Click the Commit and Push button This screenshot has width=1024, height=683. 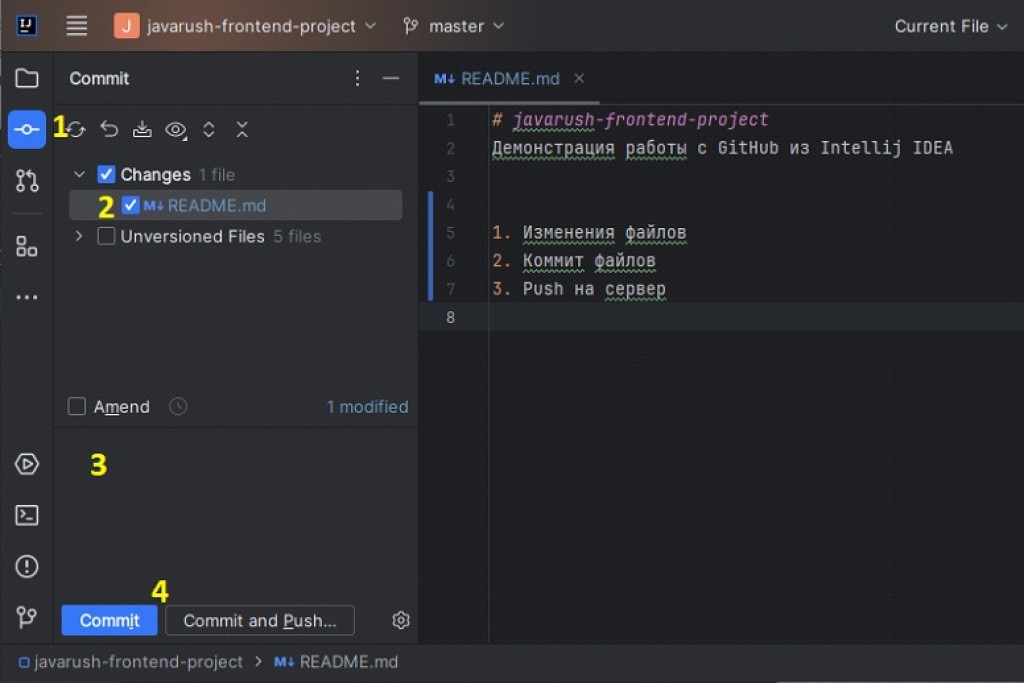click(259, 620)
